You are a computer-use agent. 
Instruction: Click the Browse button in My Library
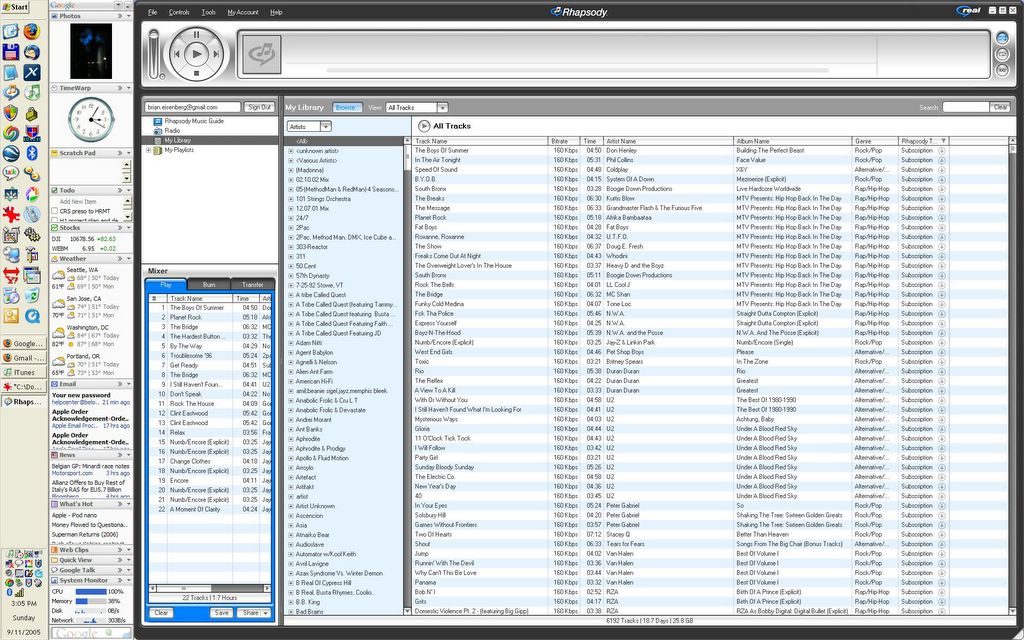345,107
